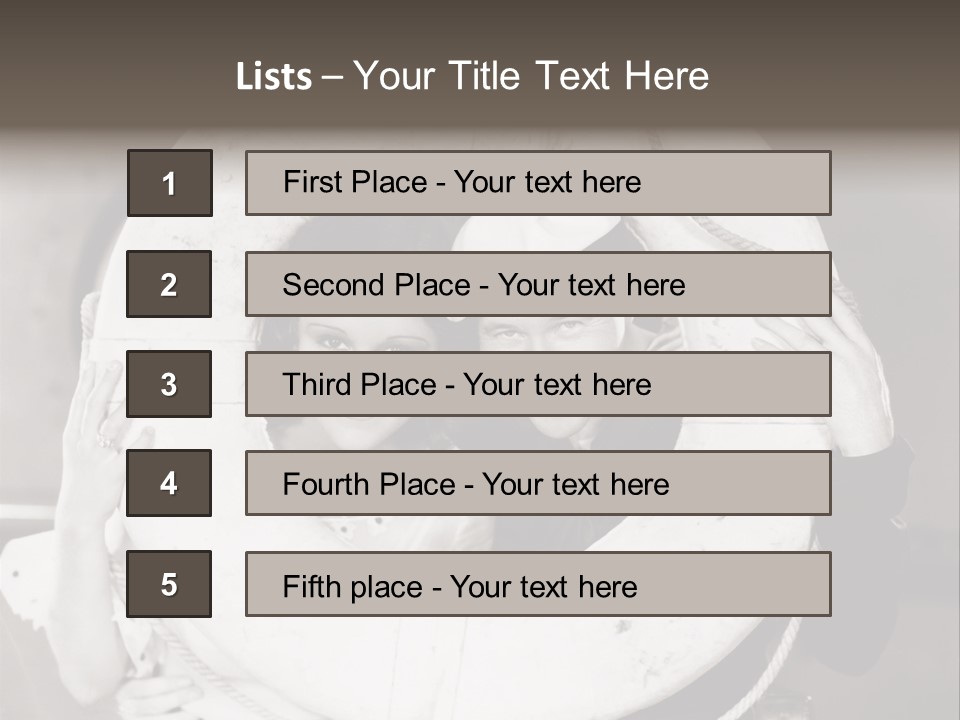The height and width of the screenshot is (720, 960).
Task: Click the word 'Fifth' in the list
Action: click(313, 586)
